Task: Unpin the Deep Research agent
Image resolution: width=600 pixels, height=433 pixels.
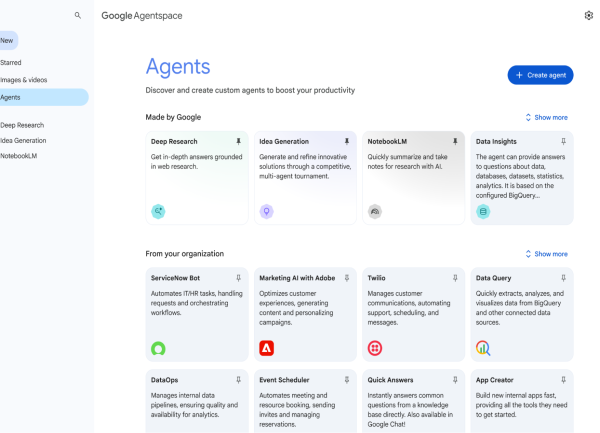Action: click(238, 142)
